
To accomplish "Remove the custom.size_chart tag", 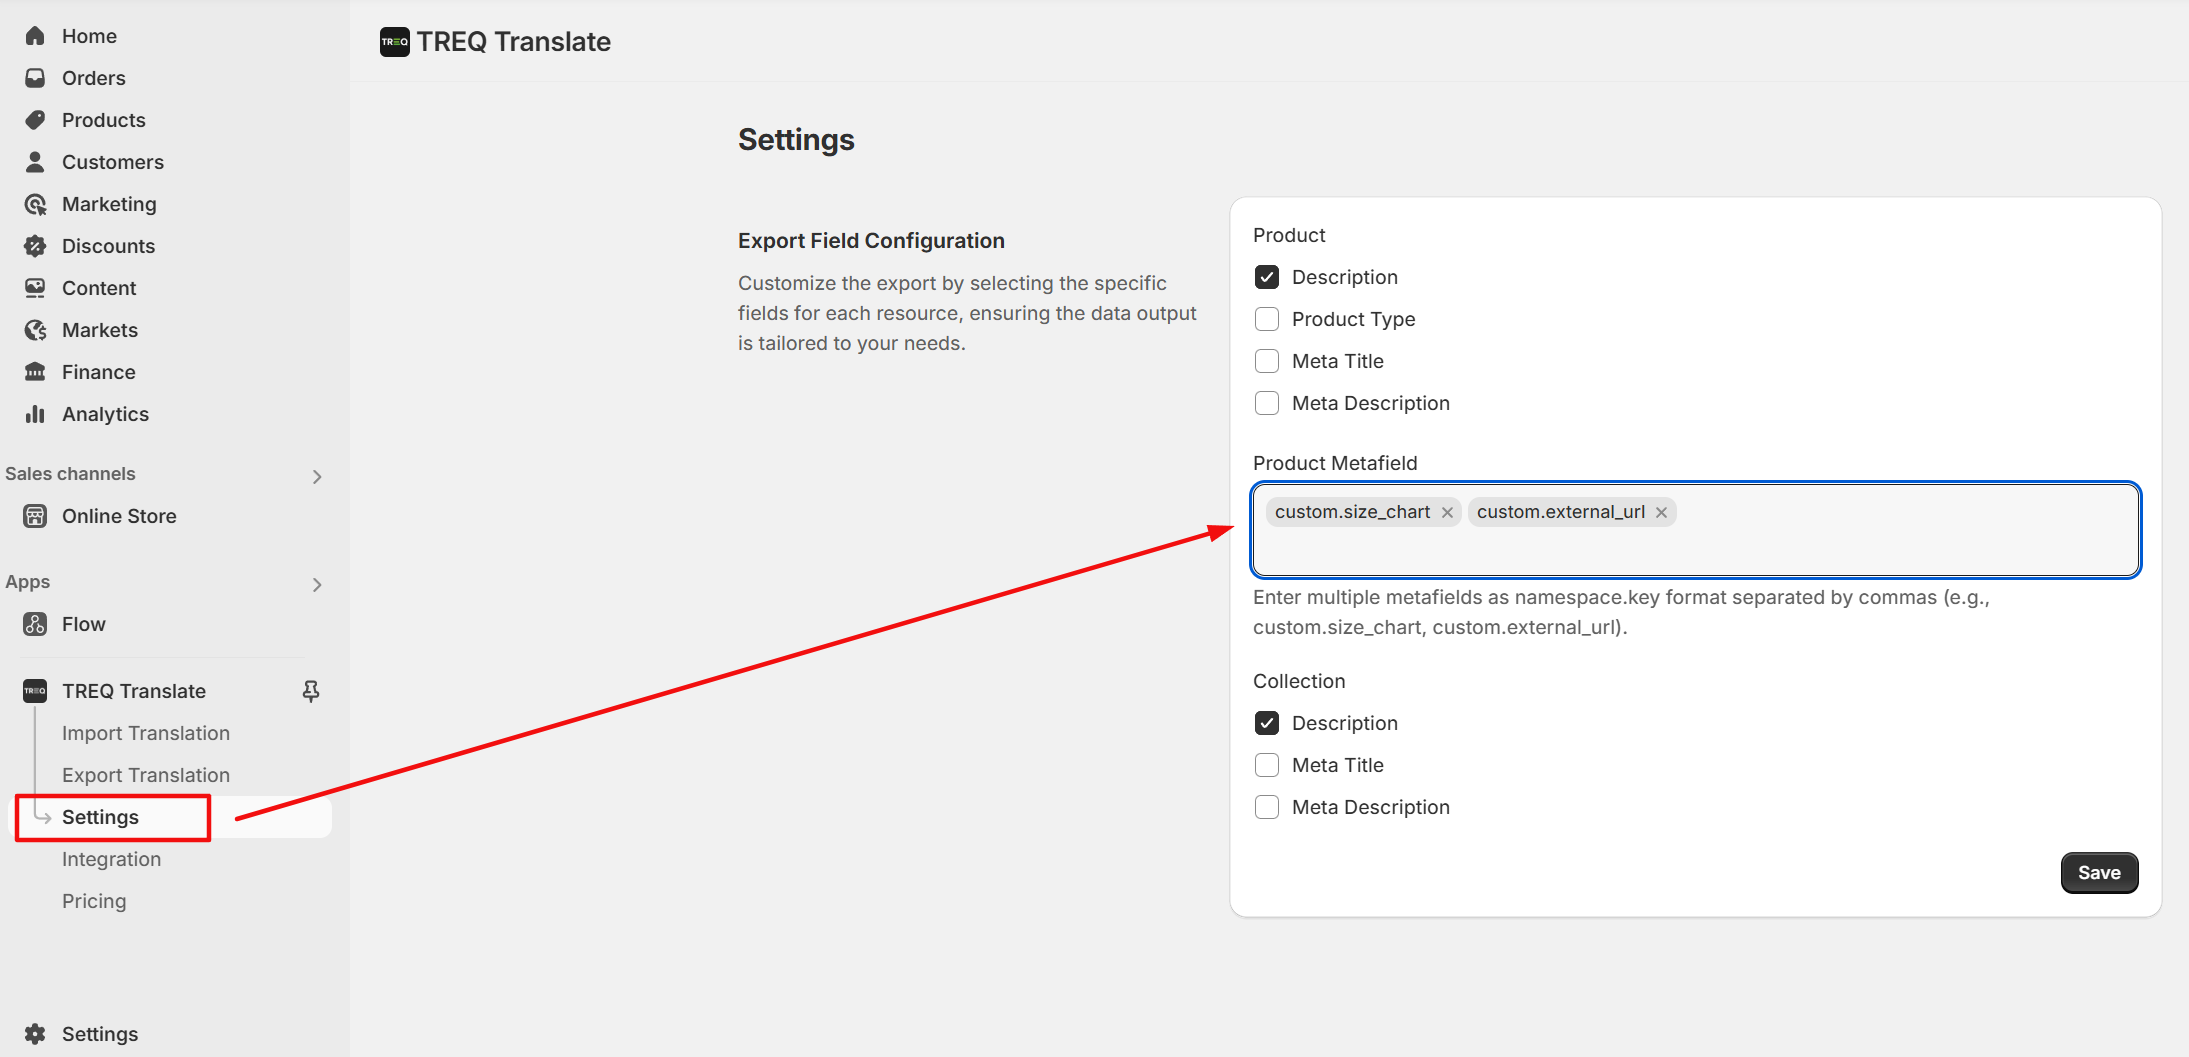I will point(1447,512).
